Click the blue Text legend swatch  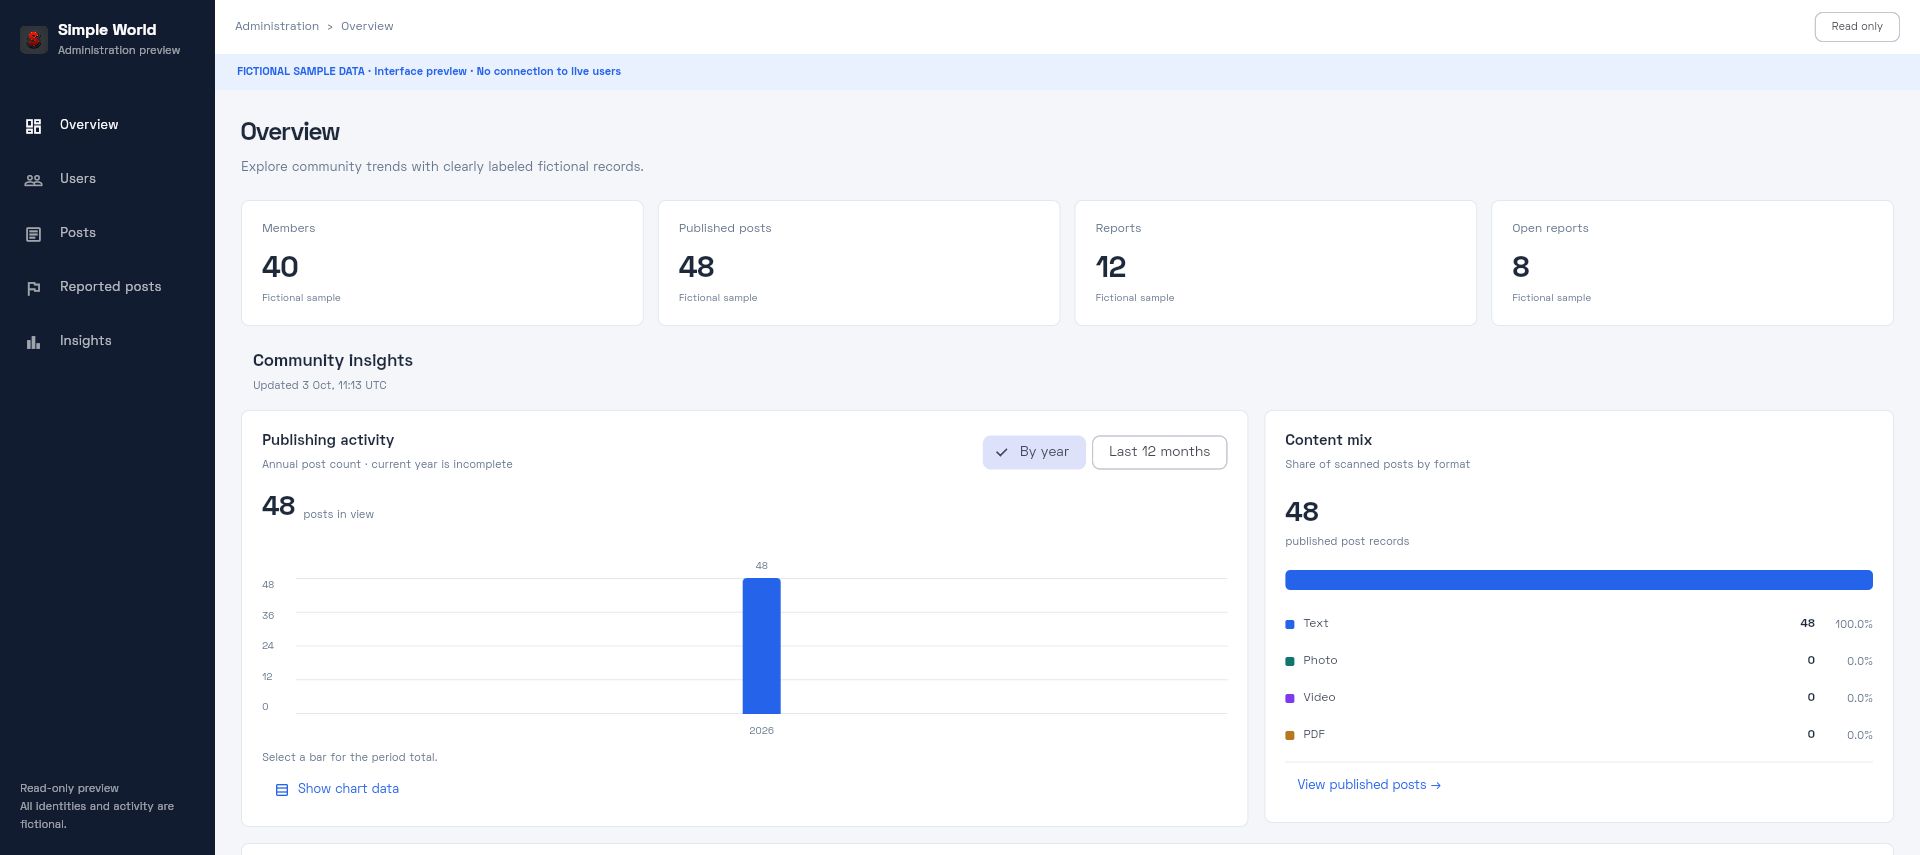click(x=1290, y=625)
